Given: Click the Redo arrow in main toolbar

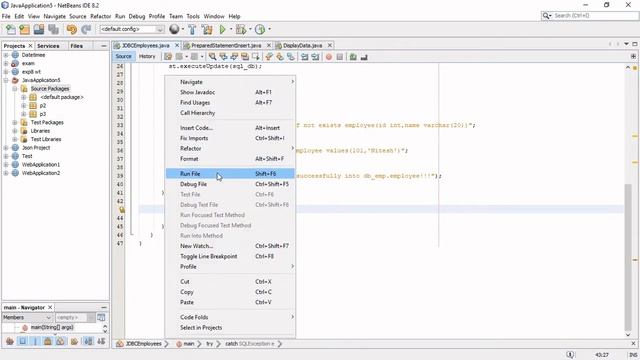Looking at the screenshot, I should (x=86, y=29).
